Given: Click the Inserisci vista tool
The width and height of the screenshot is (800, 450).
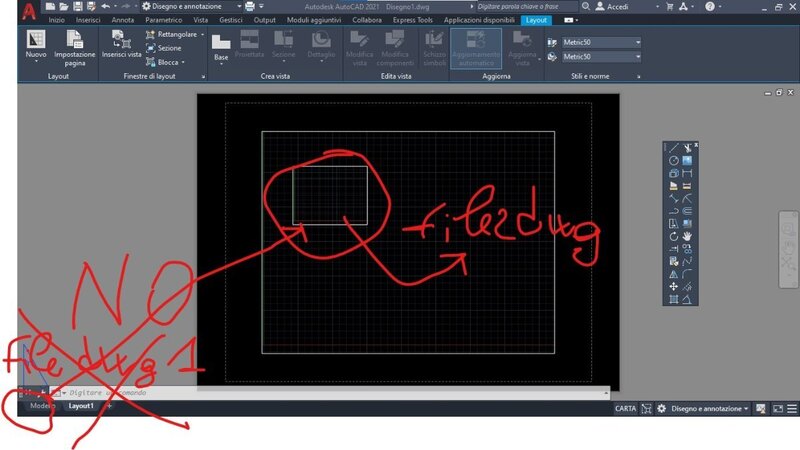Looking at the screenshot, I should point(121,44).
